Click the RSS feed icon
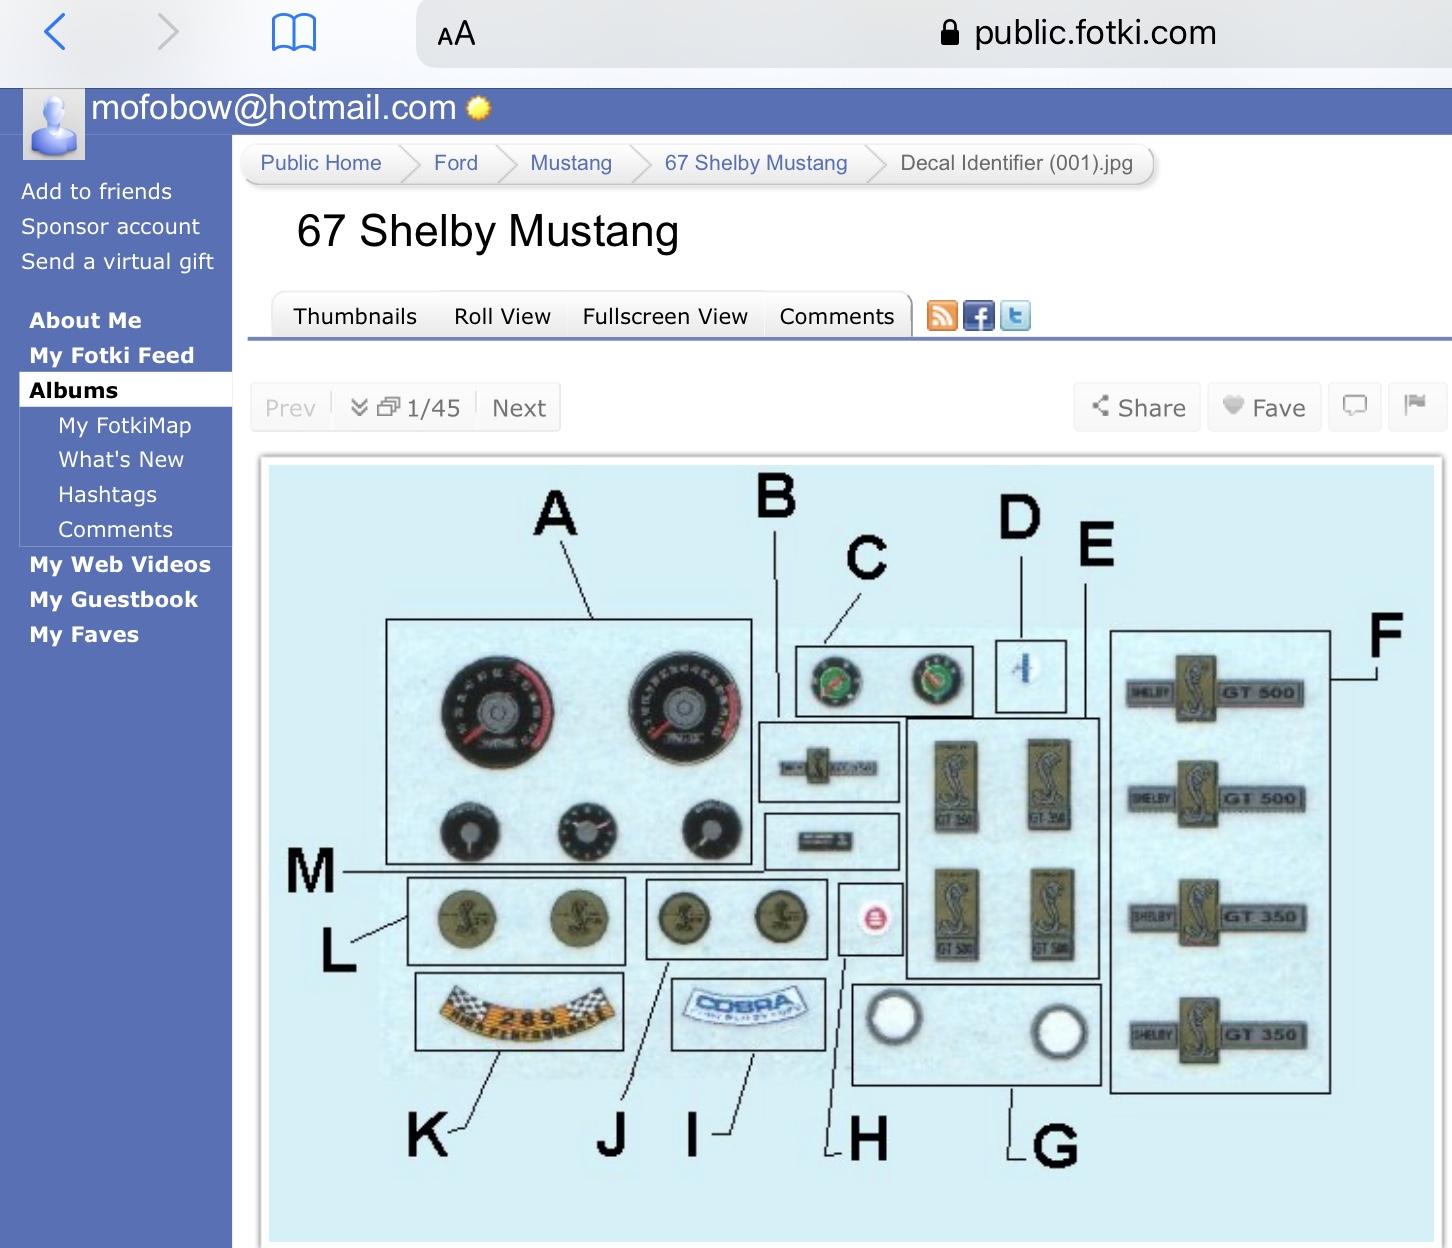This screenshot has width=1452, height=1248. coord(942,316)
